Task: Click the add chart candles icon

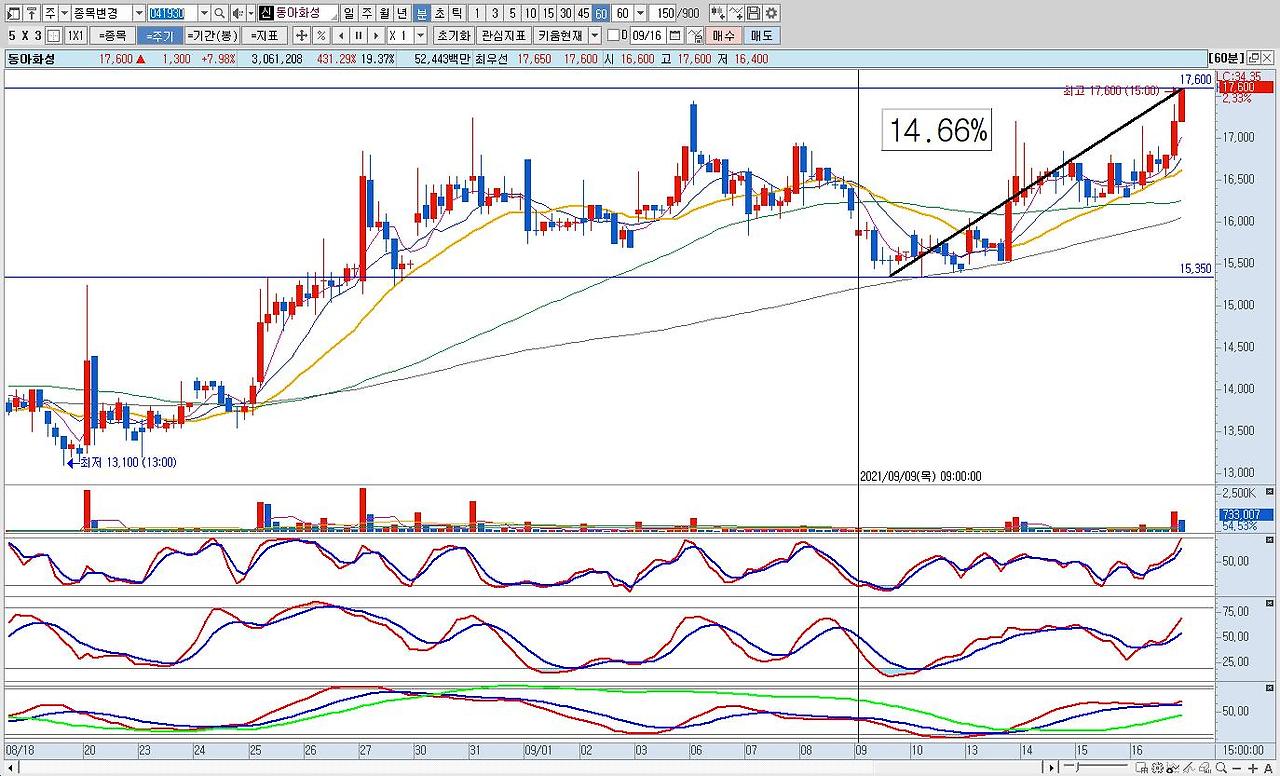Action: point(718,13)
